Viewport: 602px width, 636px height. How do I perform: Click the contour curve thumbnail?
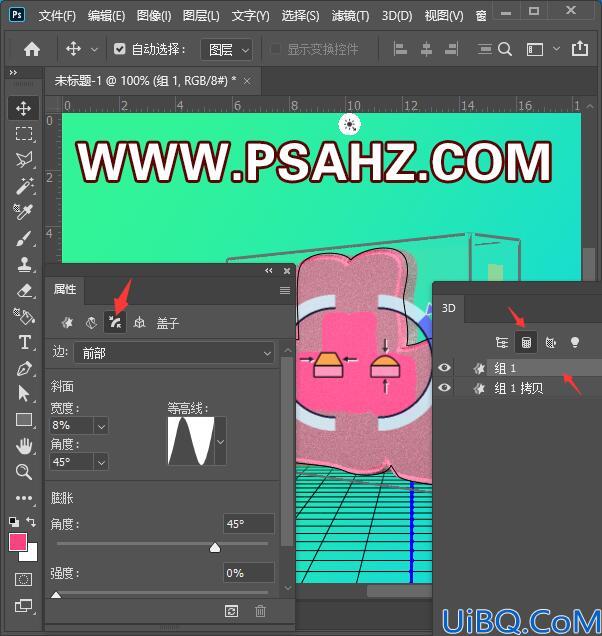coord(191,441)
